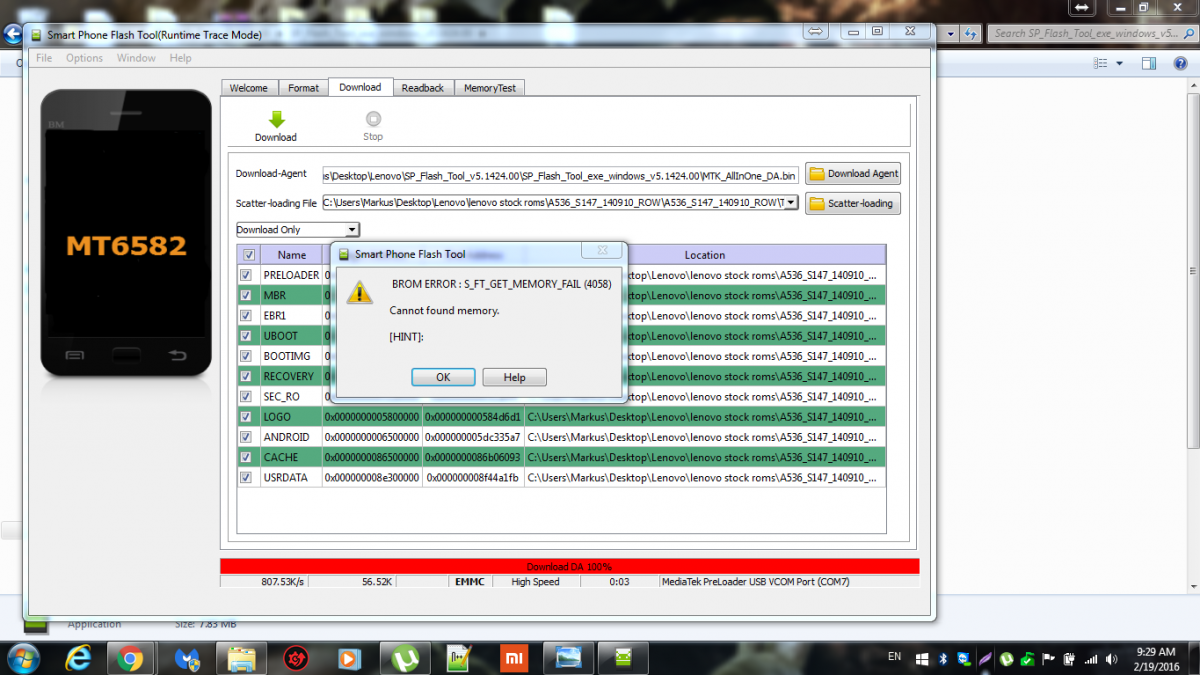Open Windows Explorer folder on taskbar
The width and height of the screenshot is (1200, 675).
point(241,658)
